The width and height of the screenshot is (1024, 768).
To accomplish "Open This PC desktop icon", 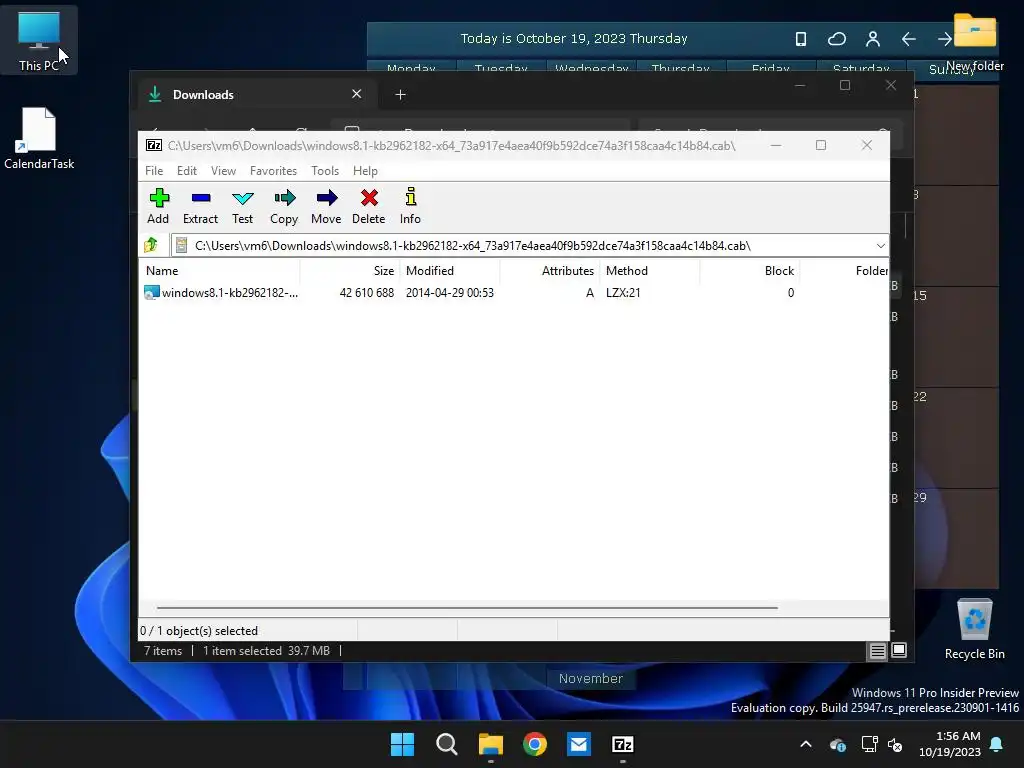I will pyautogui.click(x=39, y=40).
